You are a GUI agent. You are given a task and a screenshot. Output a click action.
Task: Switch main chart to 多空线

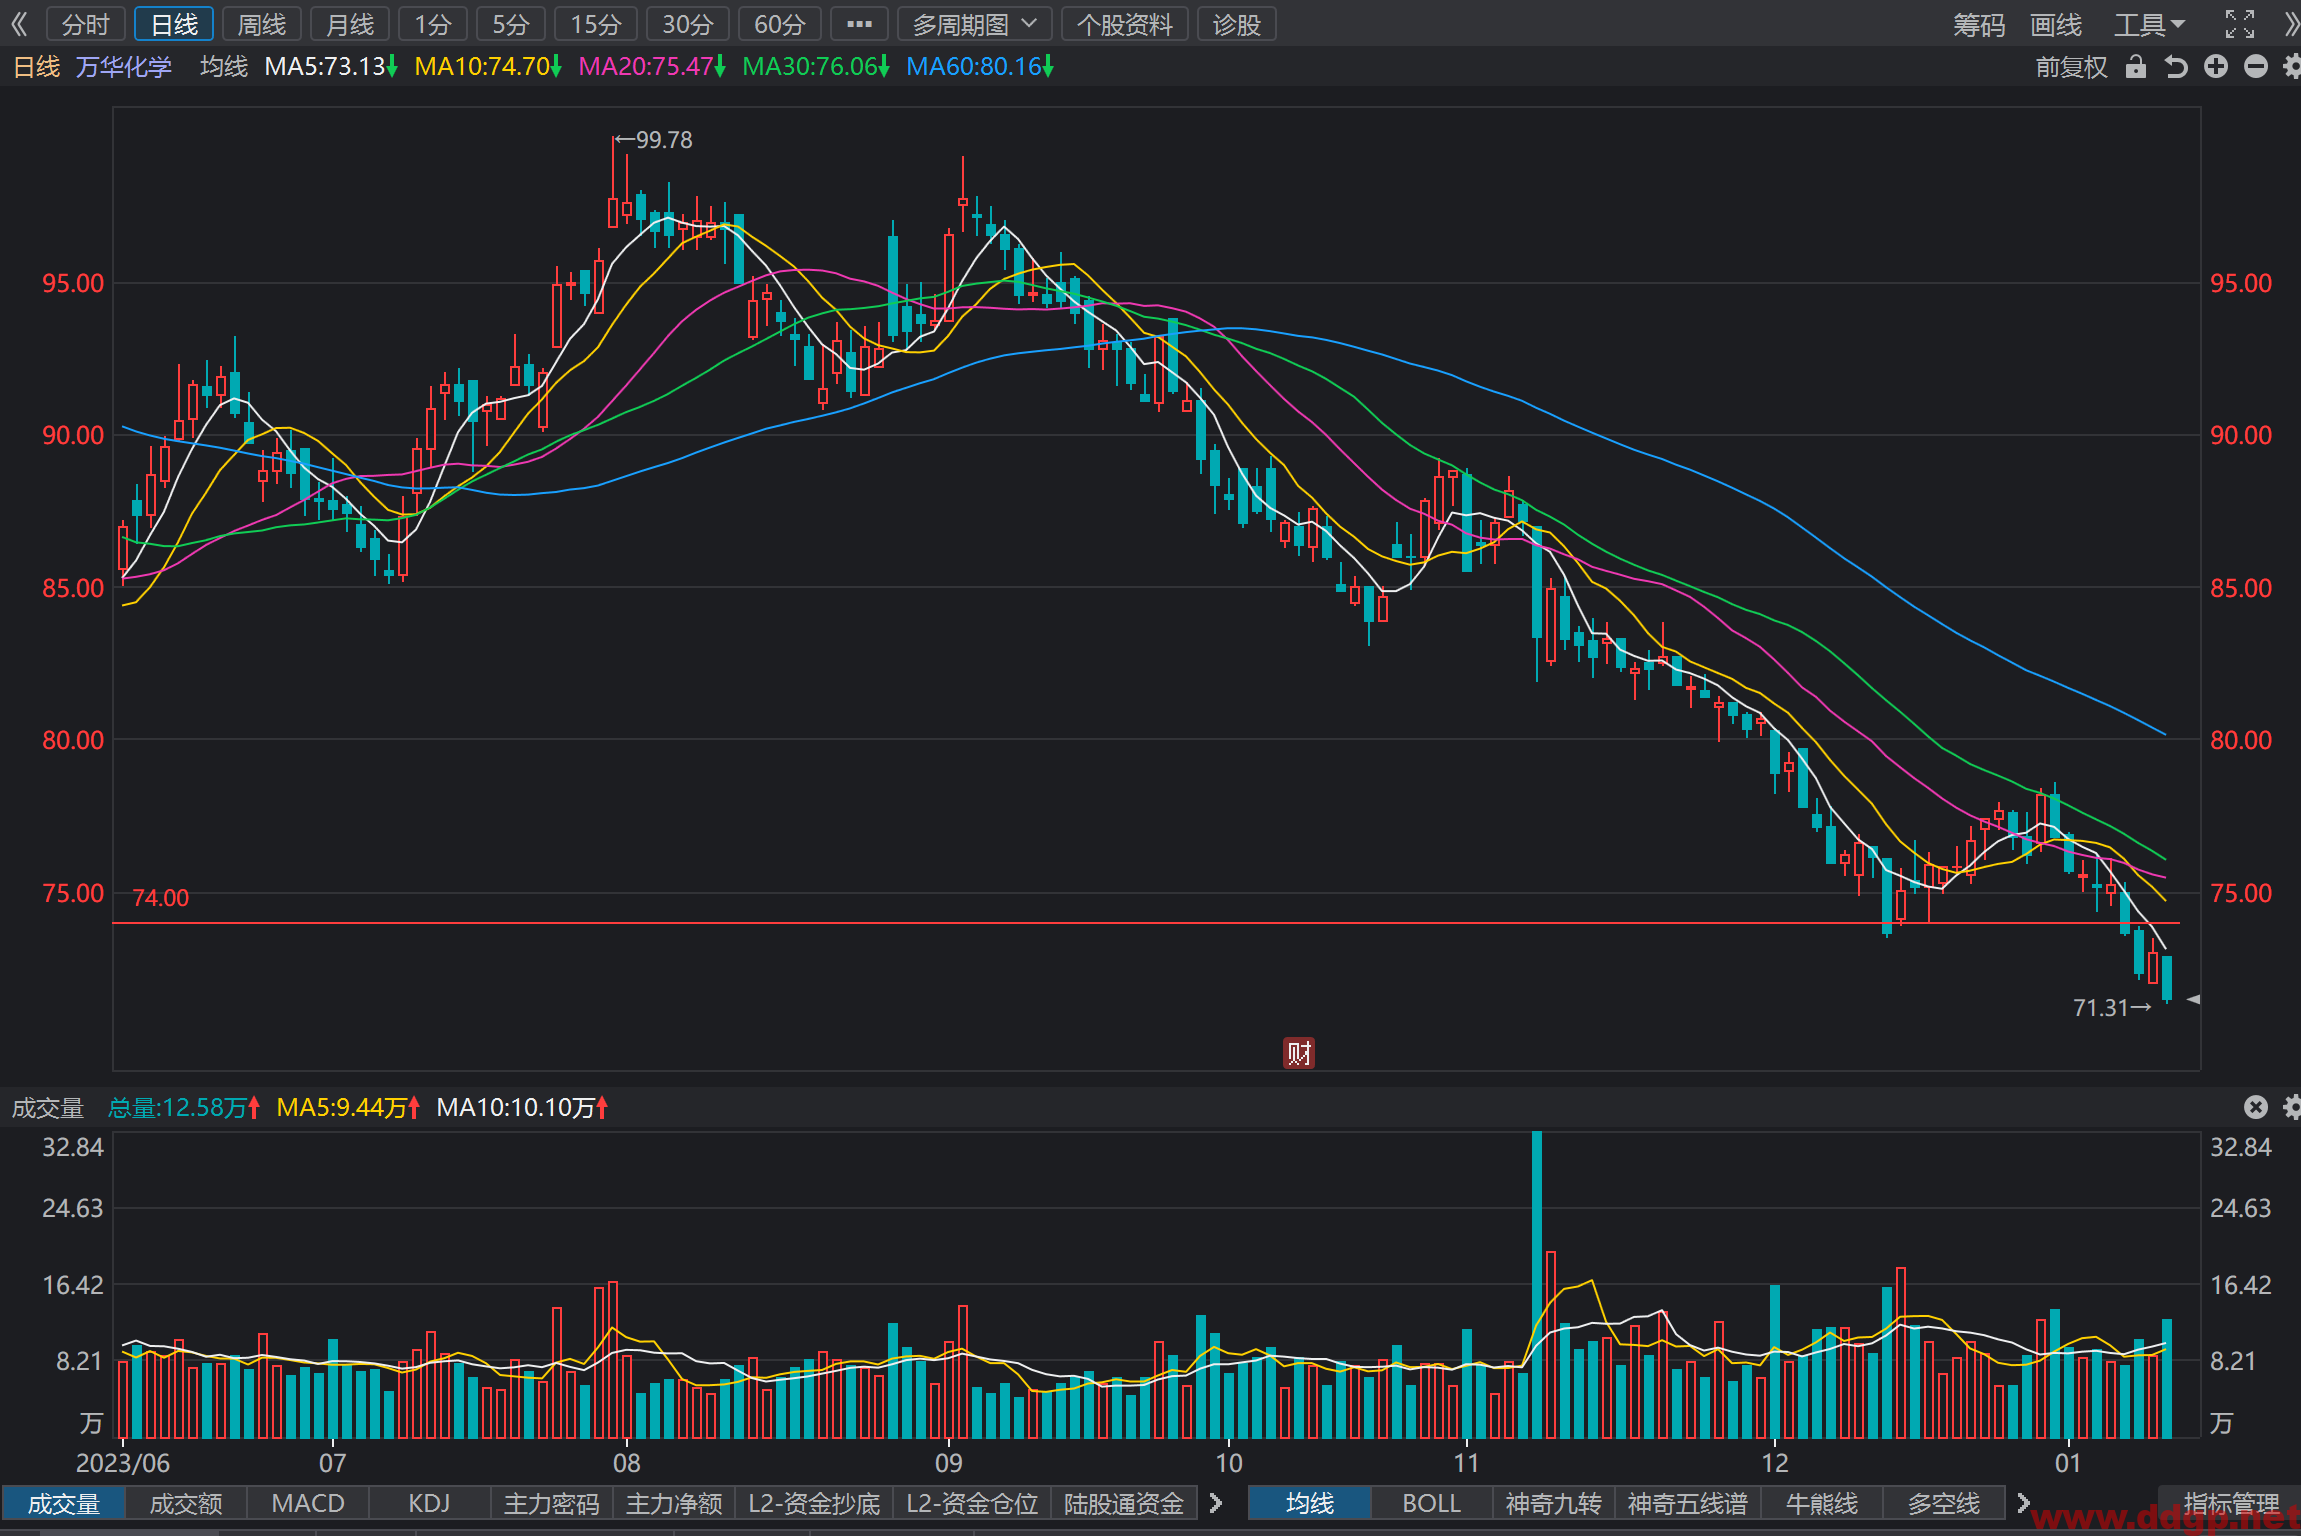tap(1944, 1503)
